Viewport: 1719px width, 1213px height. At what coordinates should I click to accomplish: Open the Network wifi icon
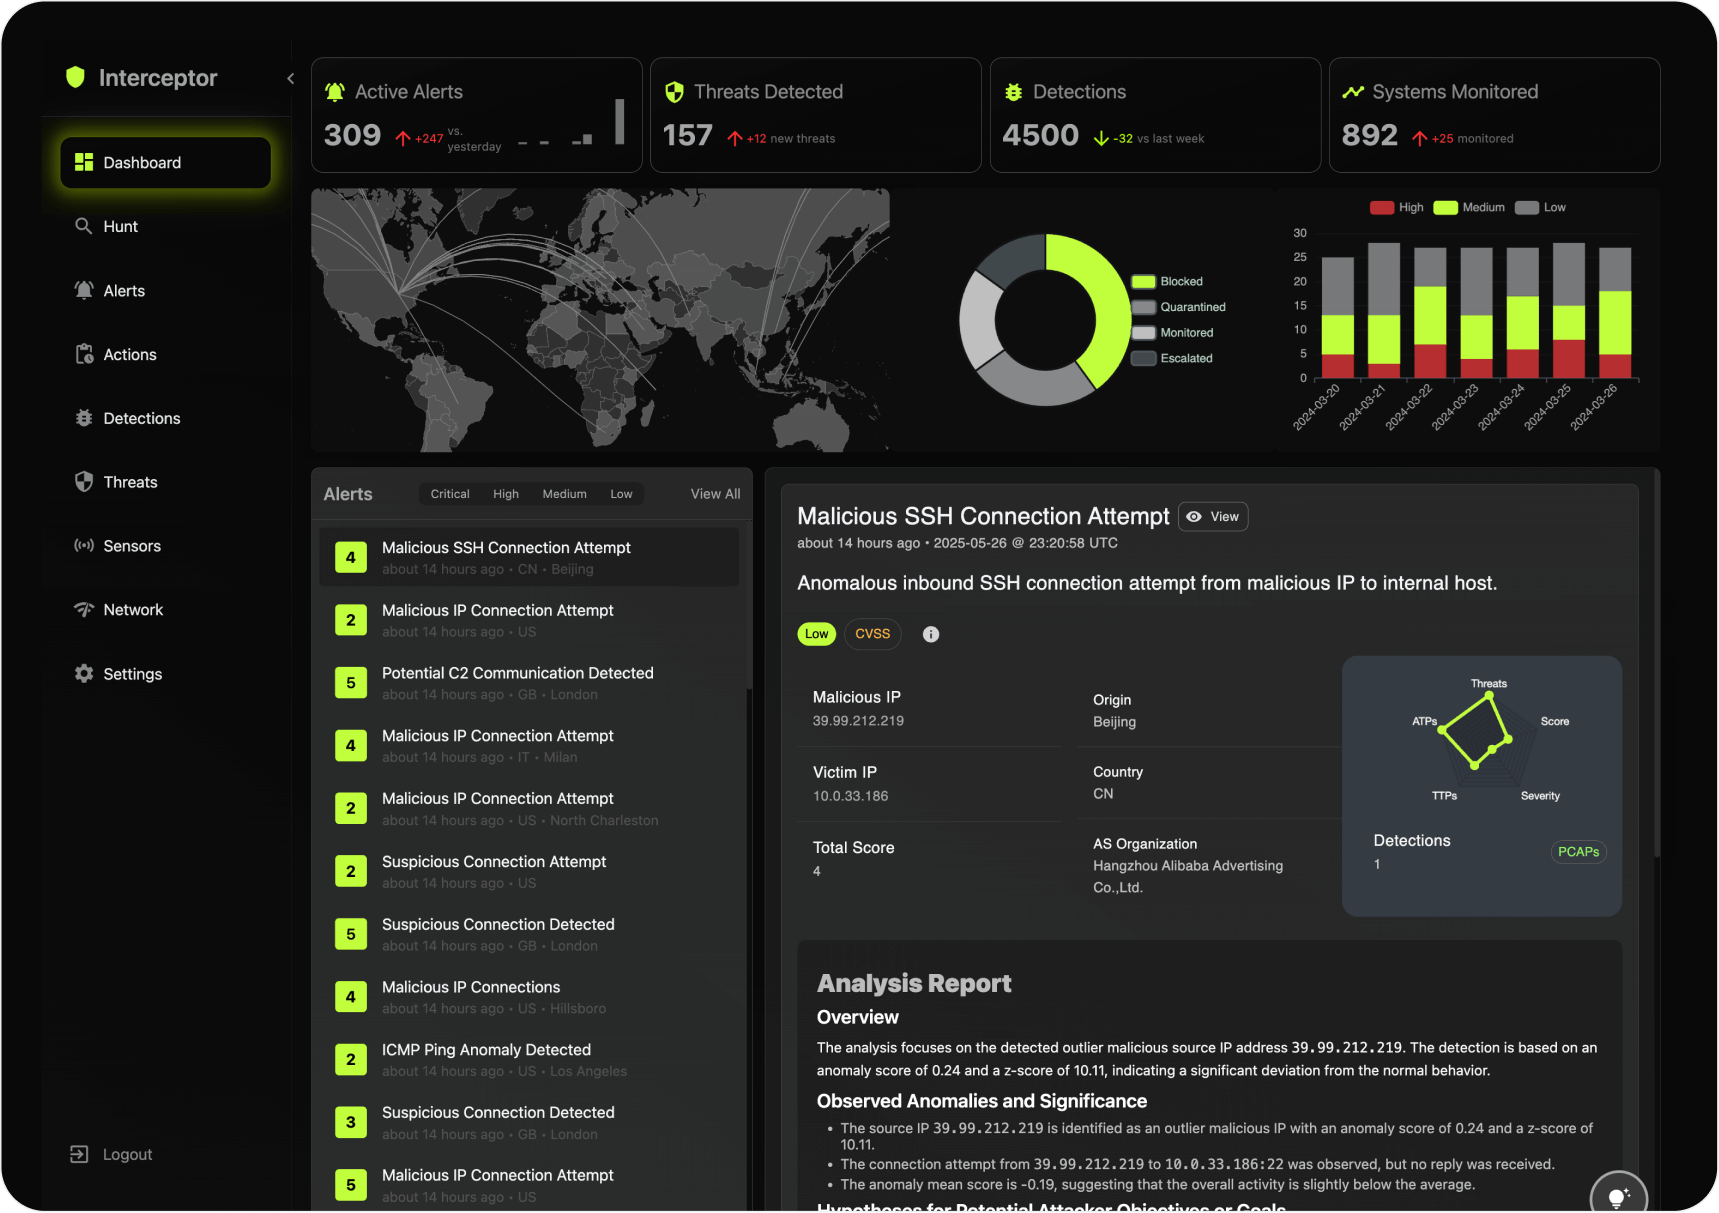click(x=84, y=610)
